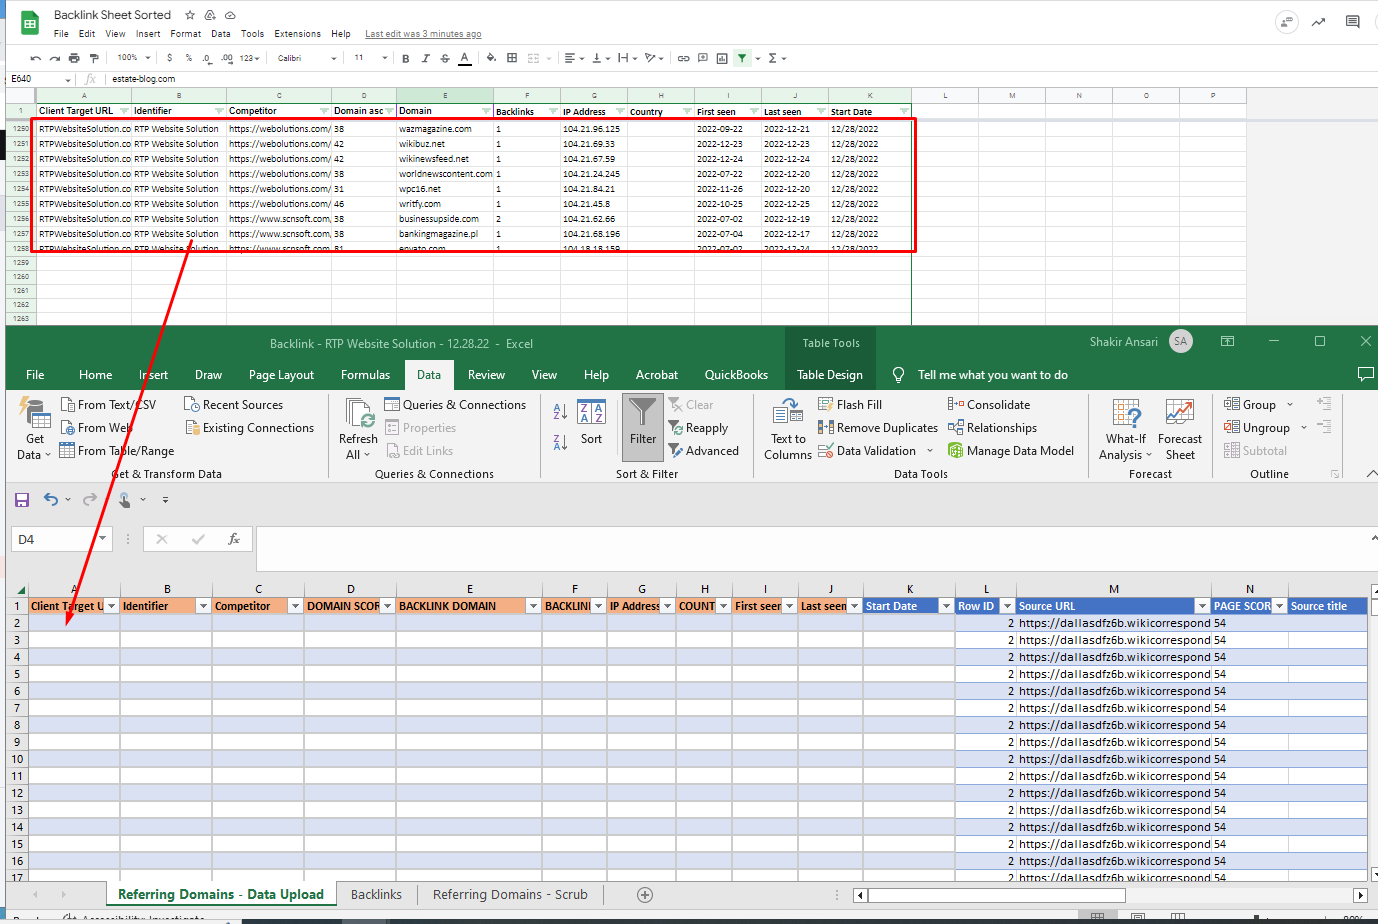Click the Refresh All icon in Excel
The height and width of the screenshot is (924, 1378).
(359, 428)
